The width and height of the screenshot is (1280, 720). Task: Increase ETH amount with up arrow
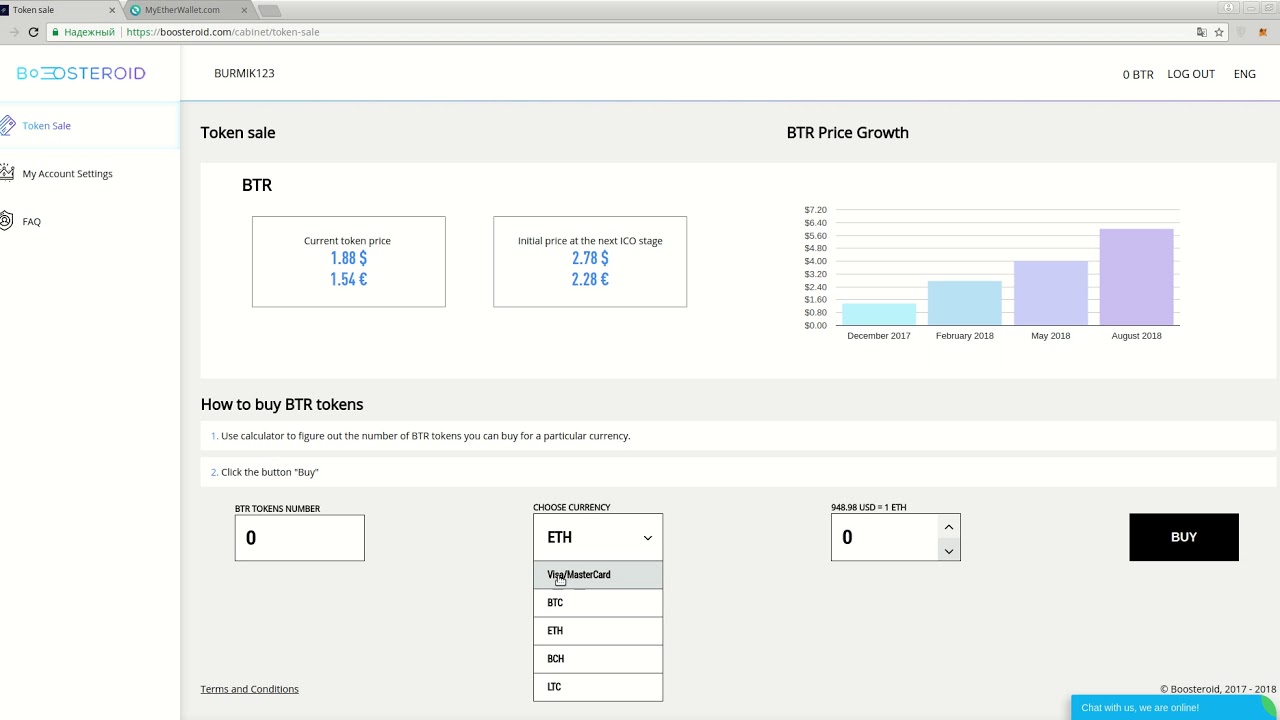pos(949,527)
